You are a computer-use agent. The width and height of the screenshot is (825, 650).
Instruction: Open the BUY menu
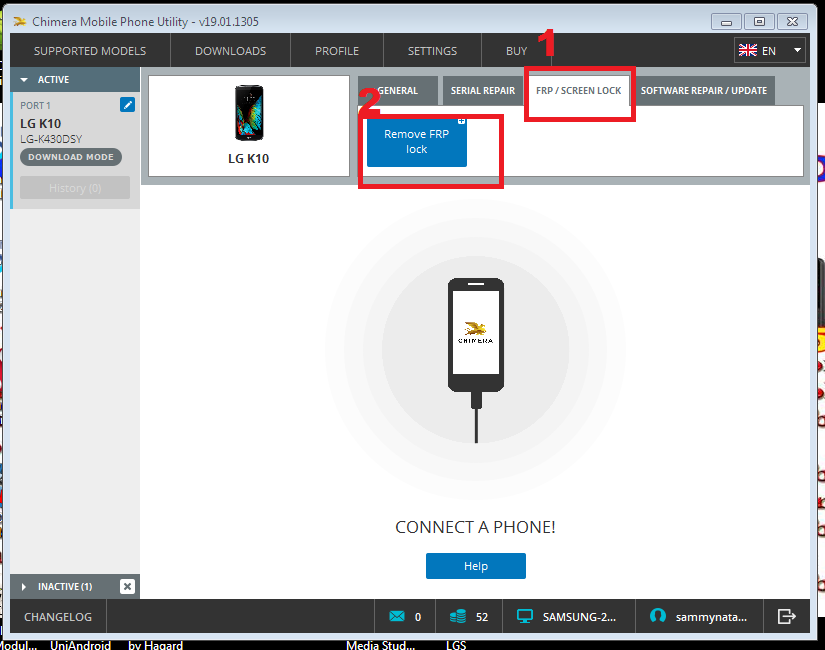pos(516,51)
